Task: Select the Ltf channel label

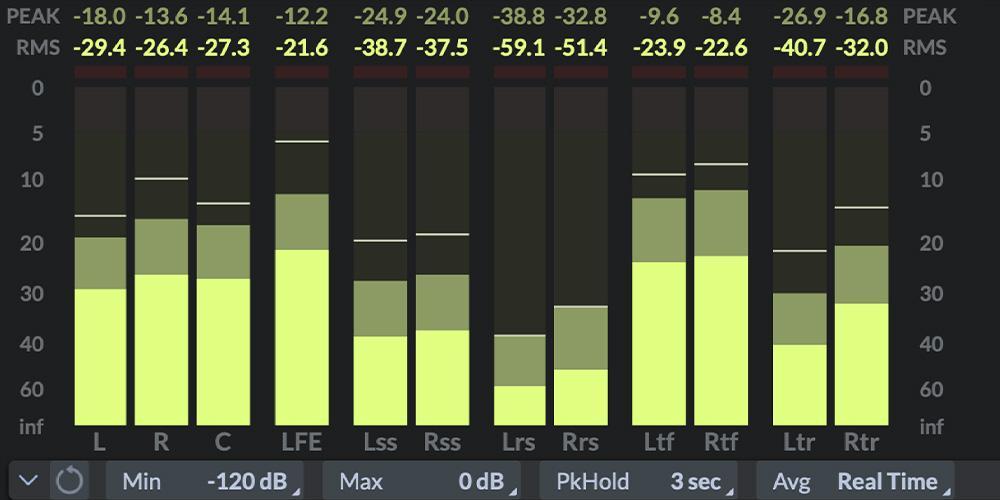Action: coord(658,442)
